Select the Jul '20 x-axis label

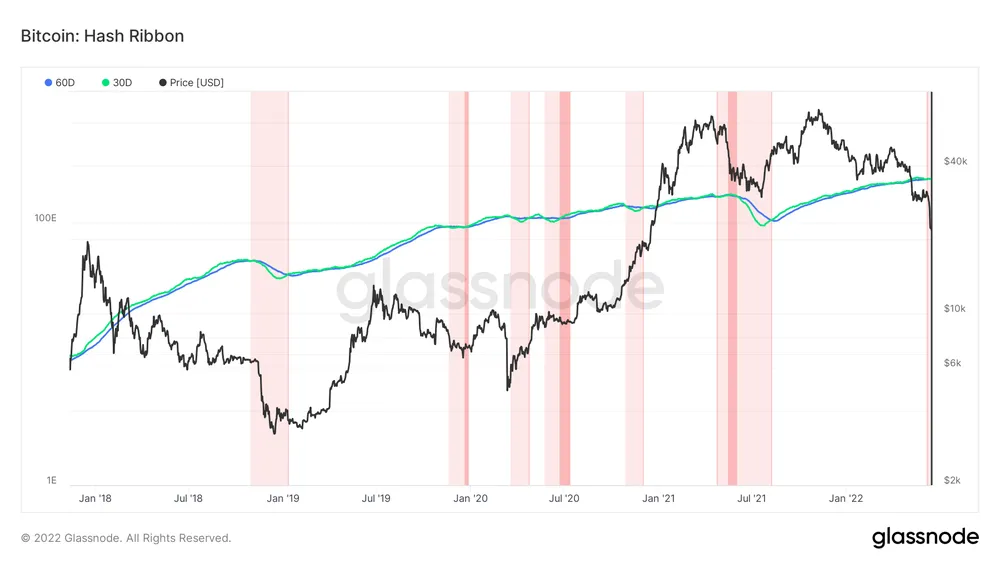click(x=565, y=497)
